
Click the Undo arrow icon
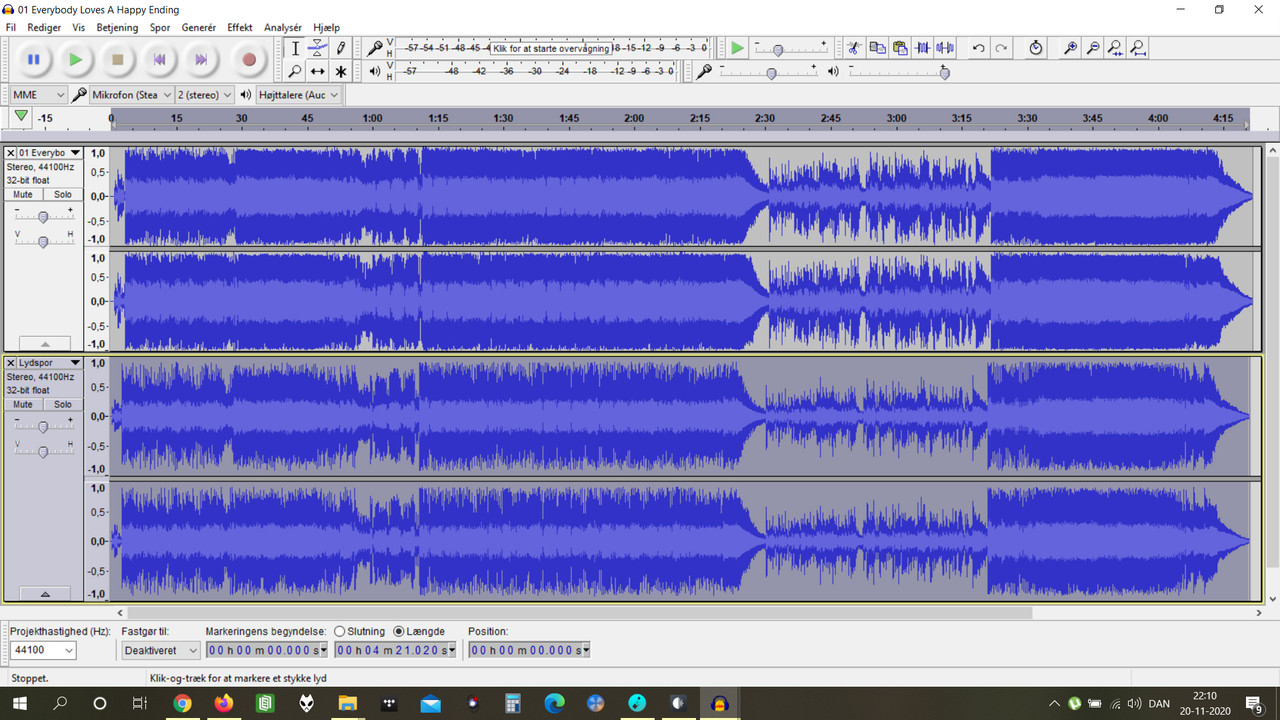(978, 48)
